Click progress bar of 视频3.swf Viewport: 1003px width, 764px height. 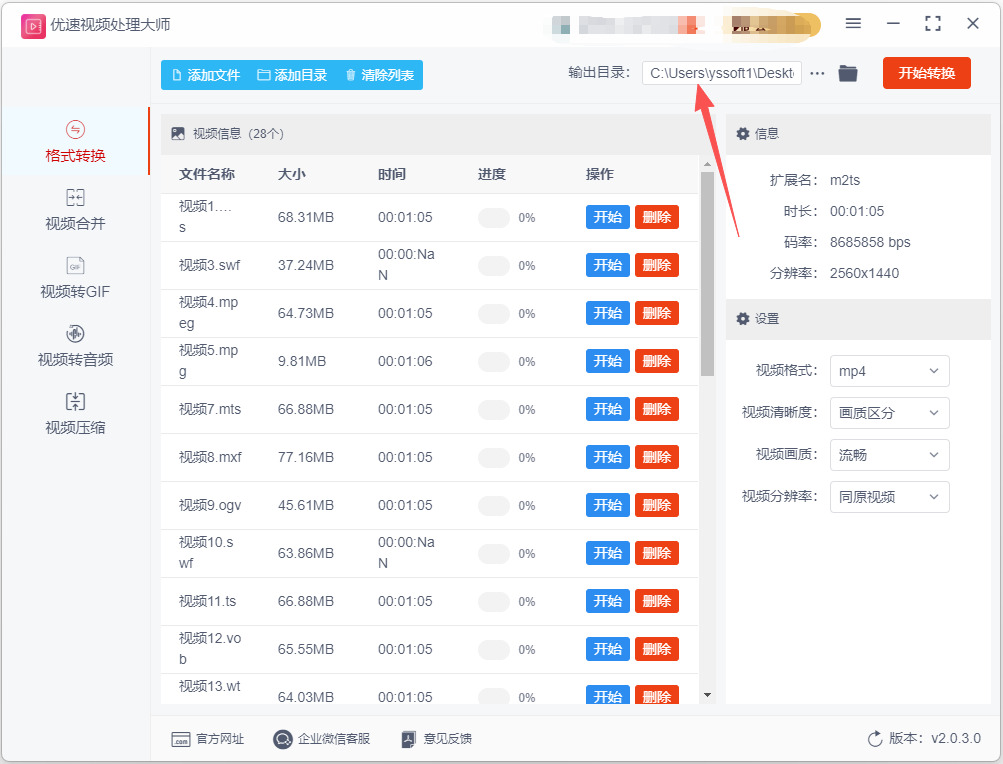point(494,266)
